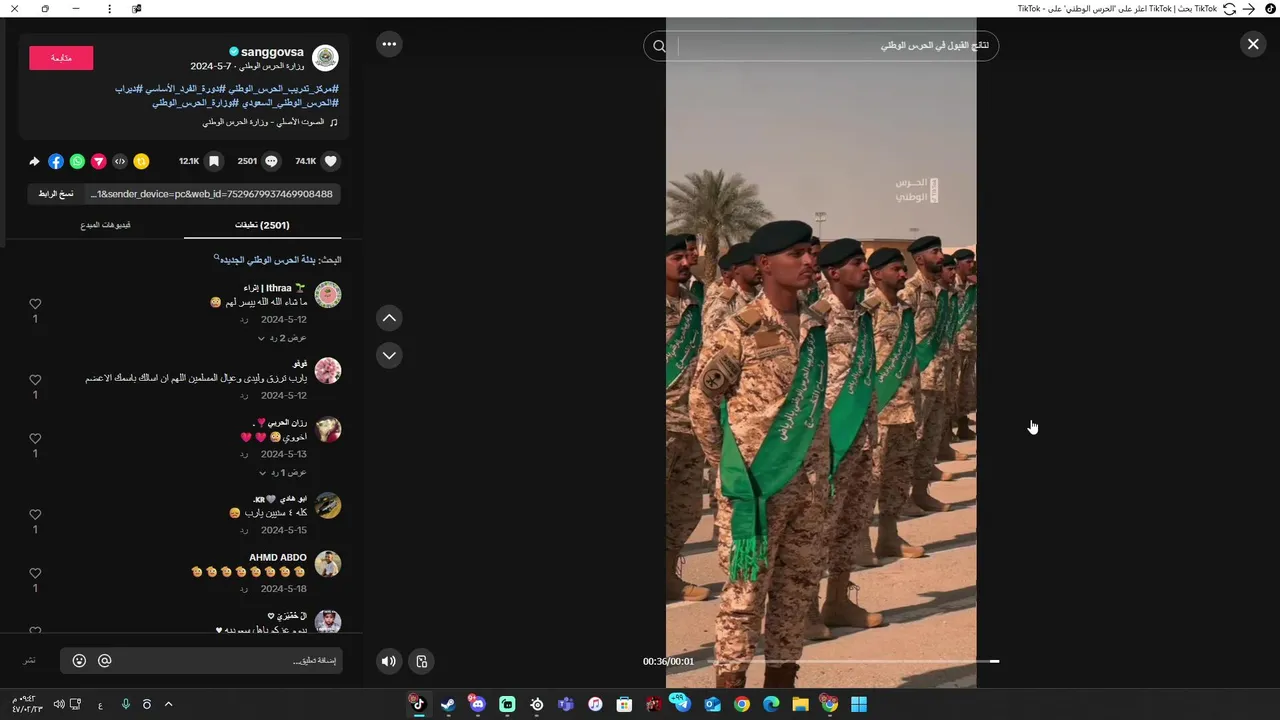This screenshot has height=720, width=1280.
Task: Open Steam from the taskbar
Action: (x=448, y=704)
